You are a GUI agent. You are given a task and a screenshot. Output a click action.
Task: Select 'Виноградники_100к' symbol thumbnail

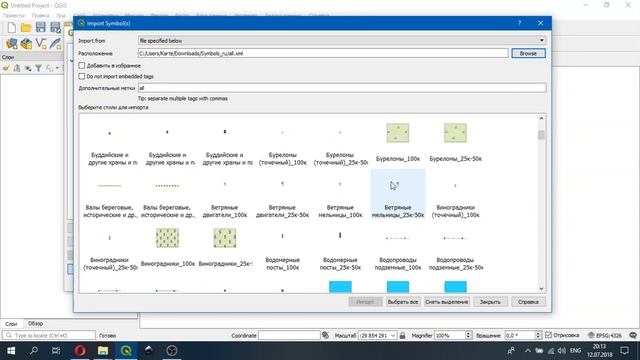(167, 238)
